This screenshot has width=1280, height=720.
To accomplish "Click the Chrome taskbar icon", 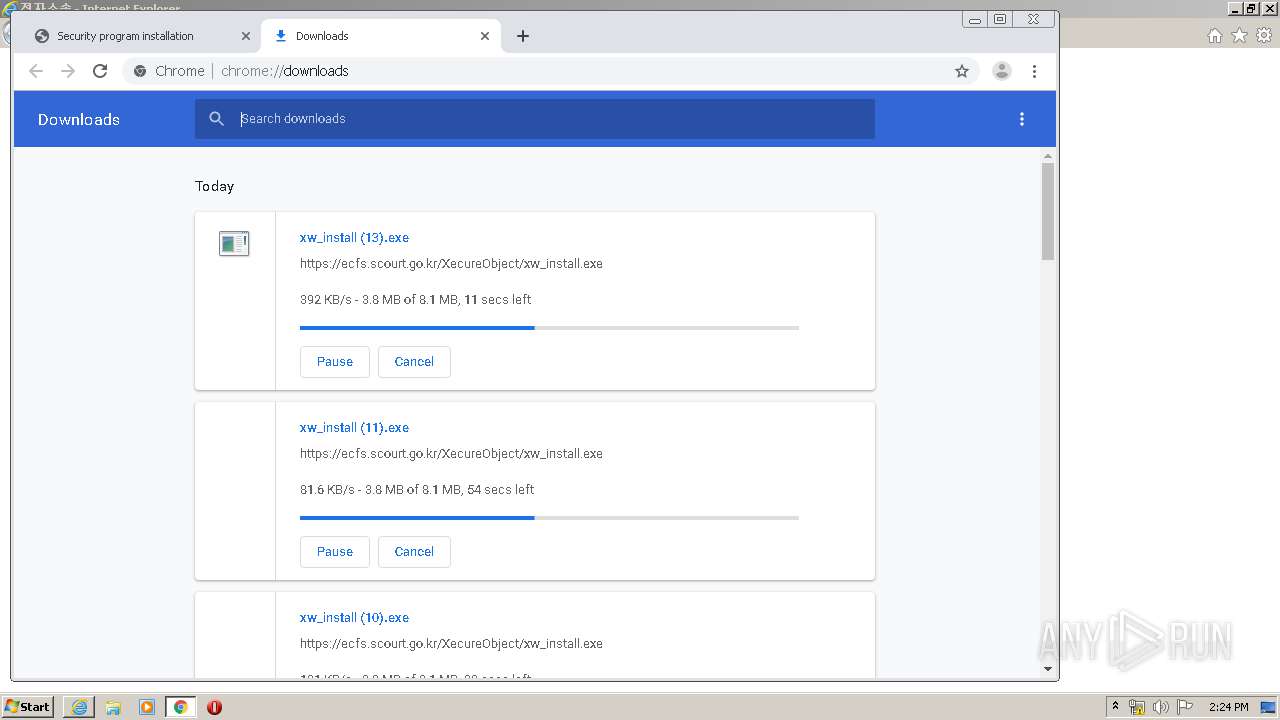I will click(x=181, y=707).
